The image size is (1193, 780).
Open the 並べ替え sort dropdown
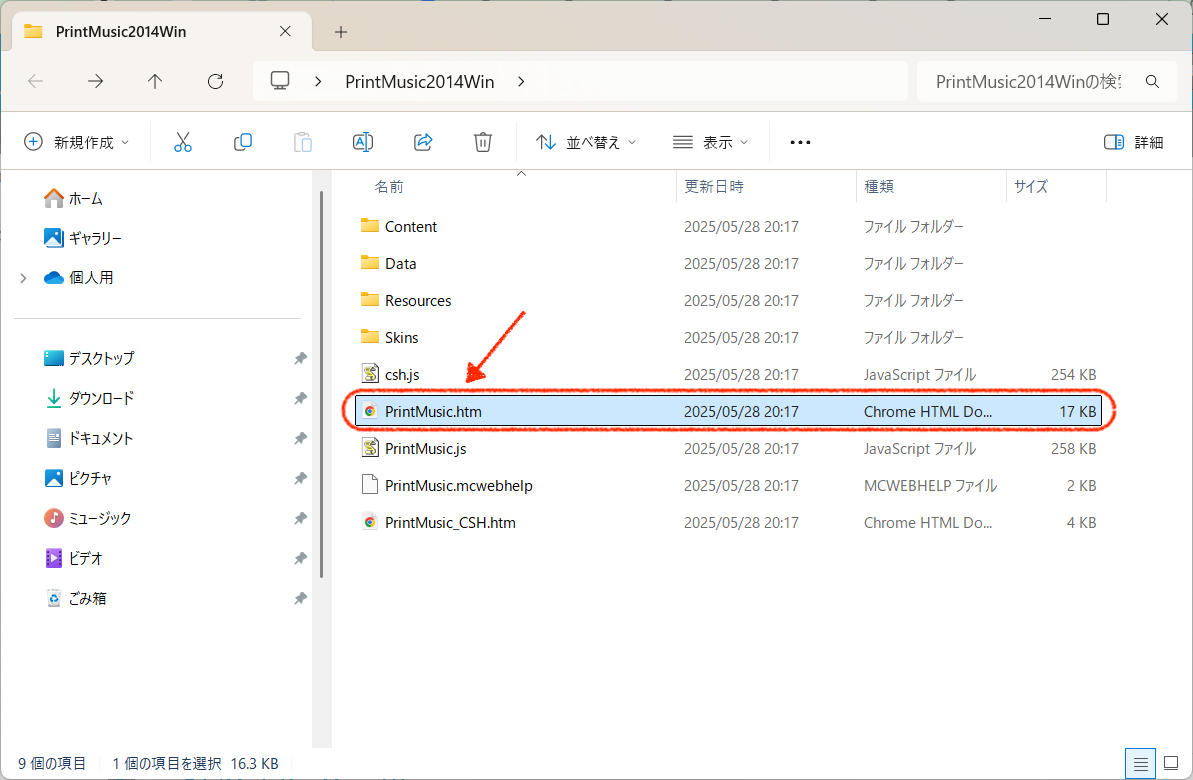click(586, 142)
